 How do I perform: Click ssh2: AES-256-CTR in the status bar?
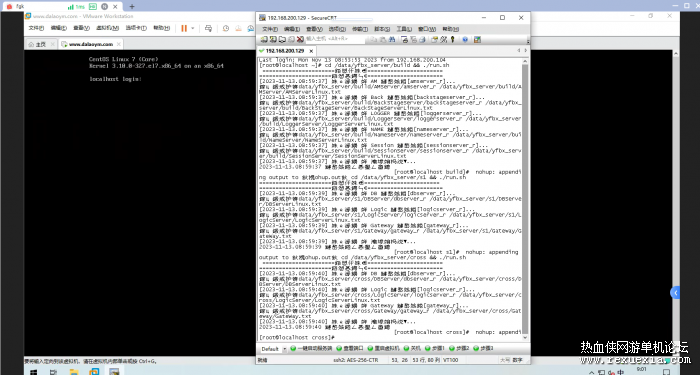pos(355,359)
